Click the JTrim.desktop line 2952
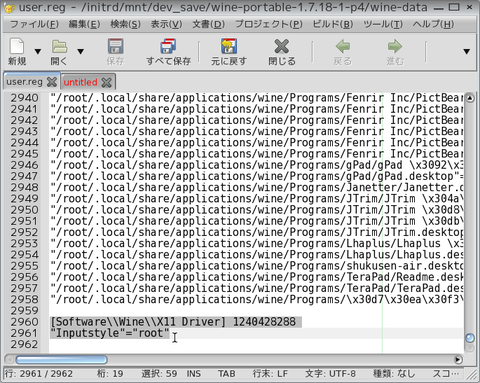 (256, 232)
